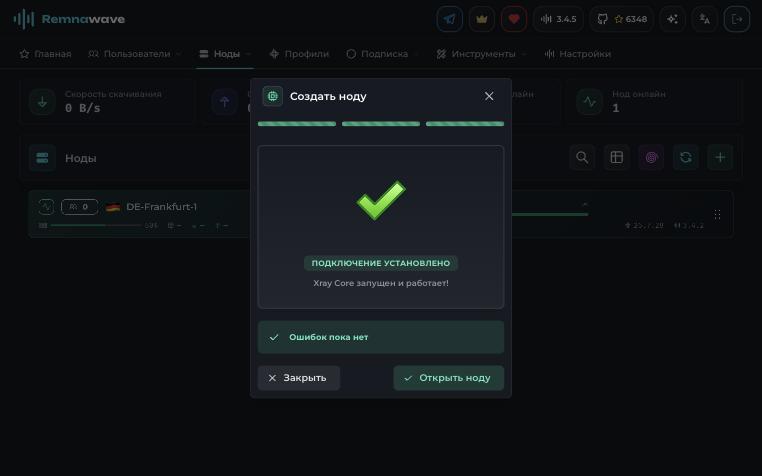The width and height of the screenshot is (762, 476).
Task: Click the add node plus icon
Action: coord(720,158)
